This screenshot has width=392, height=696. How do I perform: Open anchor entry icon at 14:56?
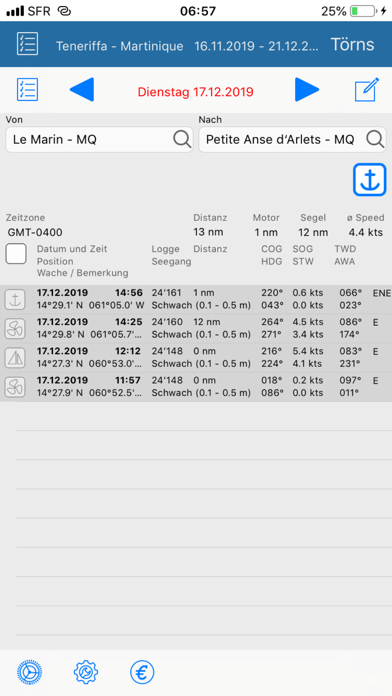click(x=14, y=299)
